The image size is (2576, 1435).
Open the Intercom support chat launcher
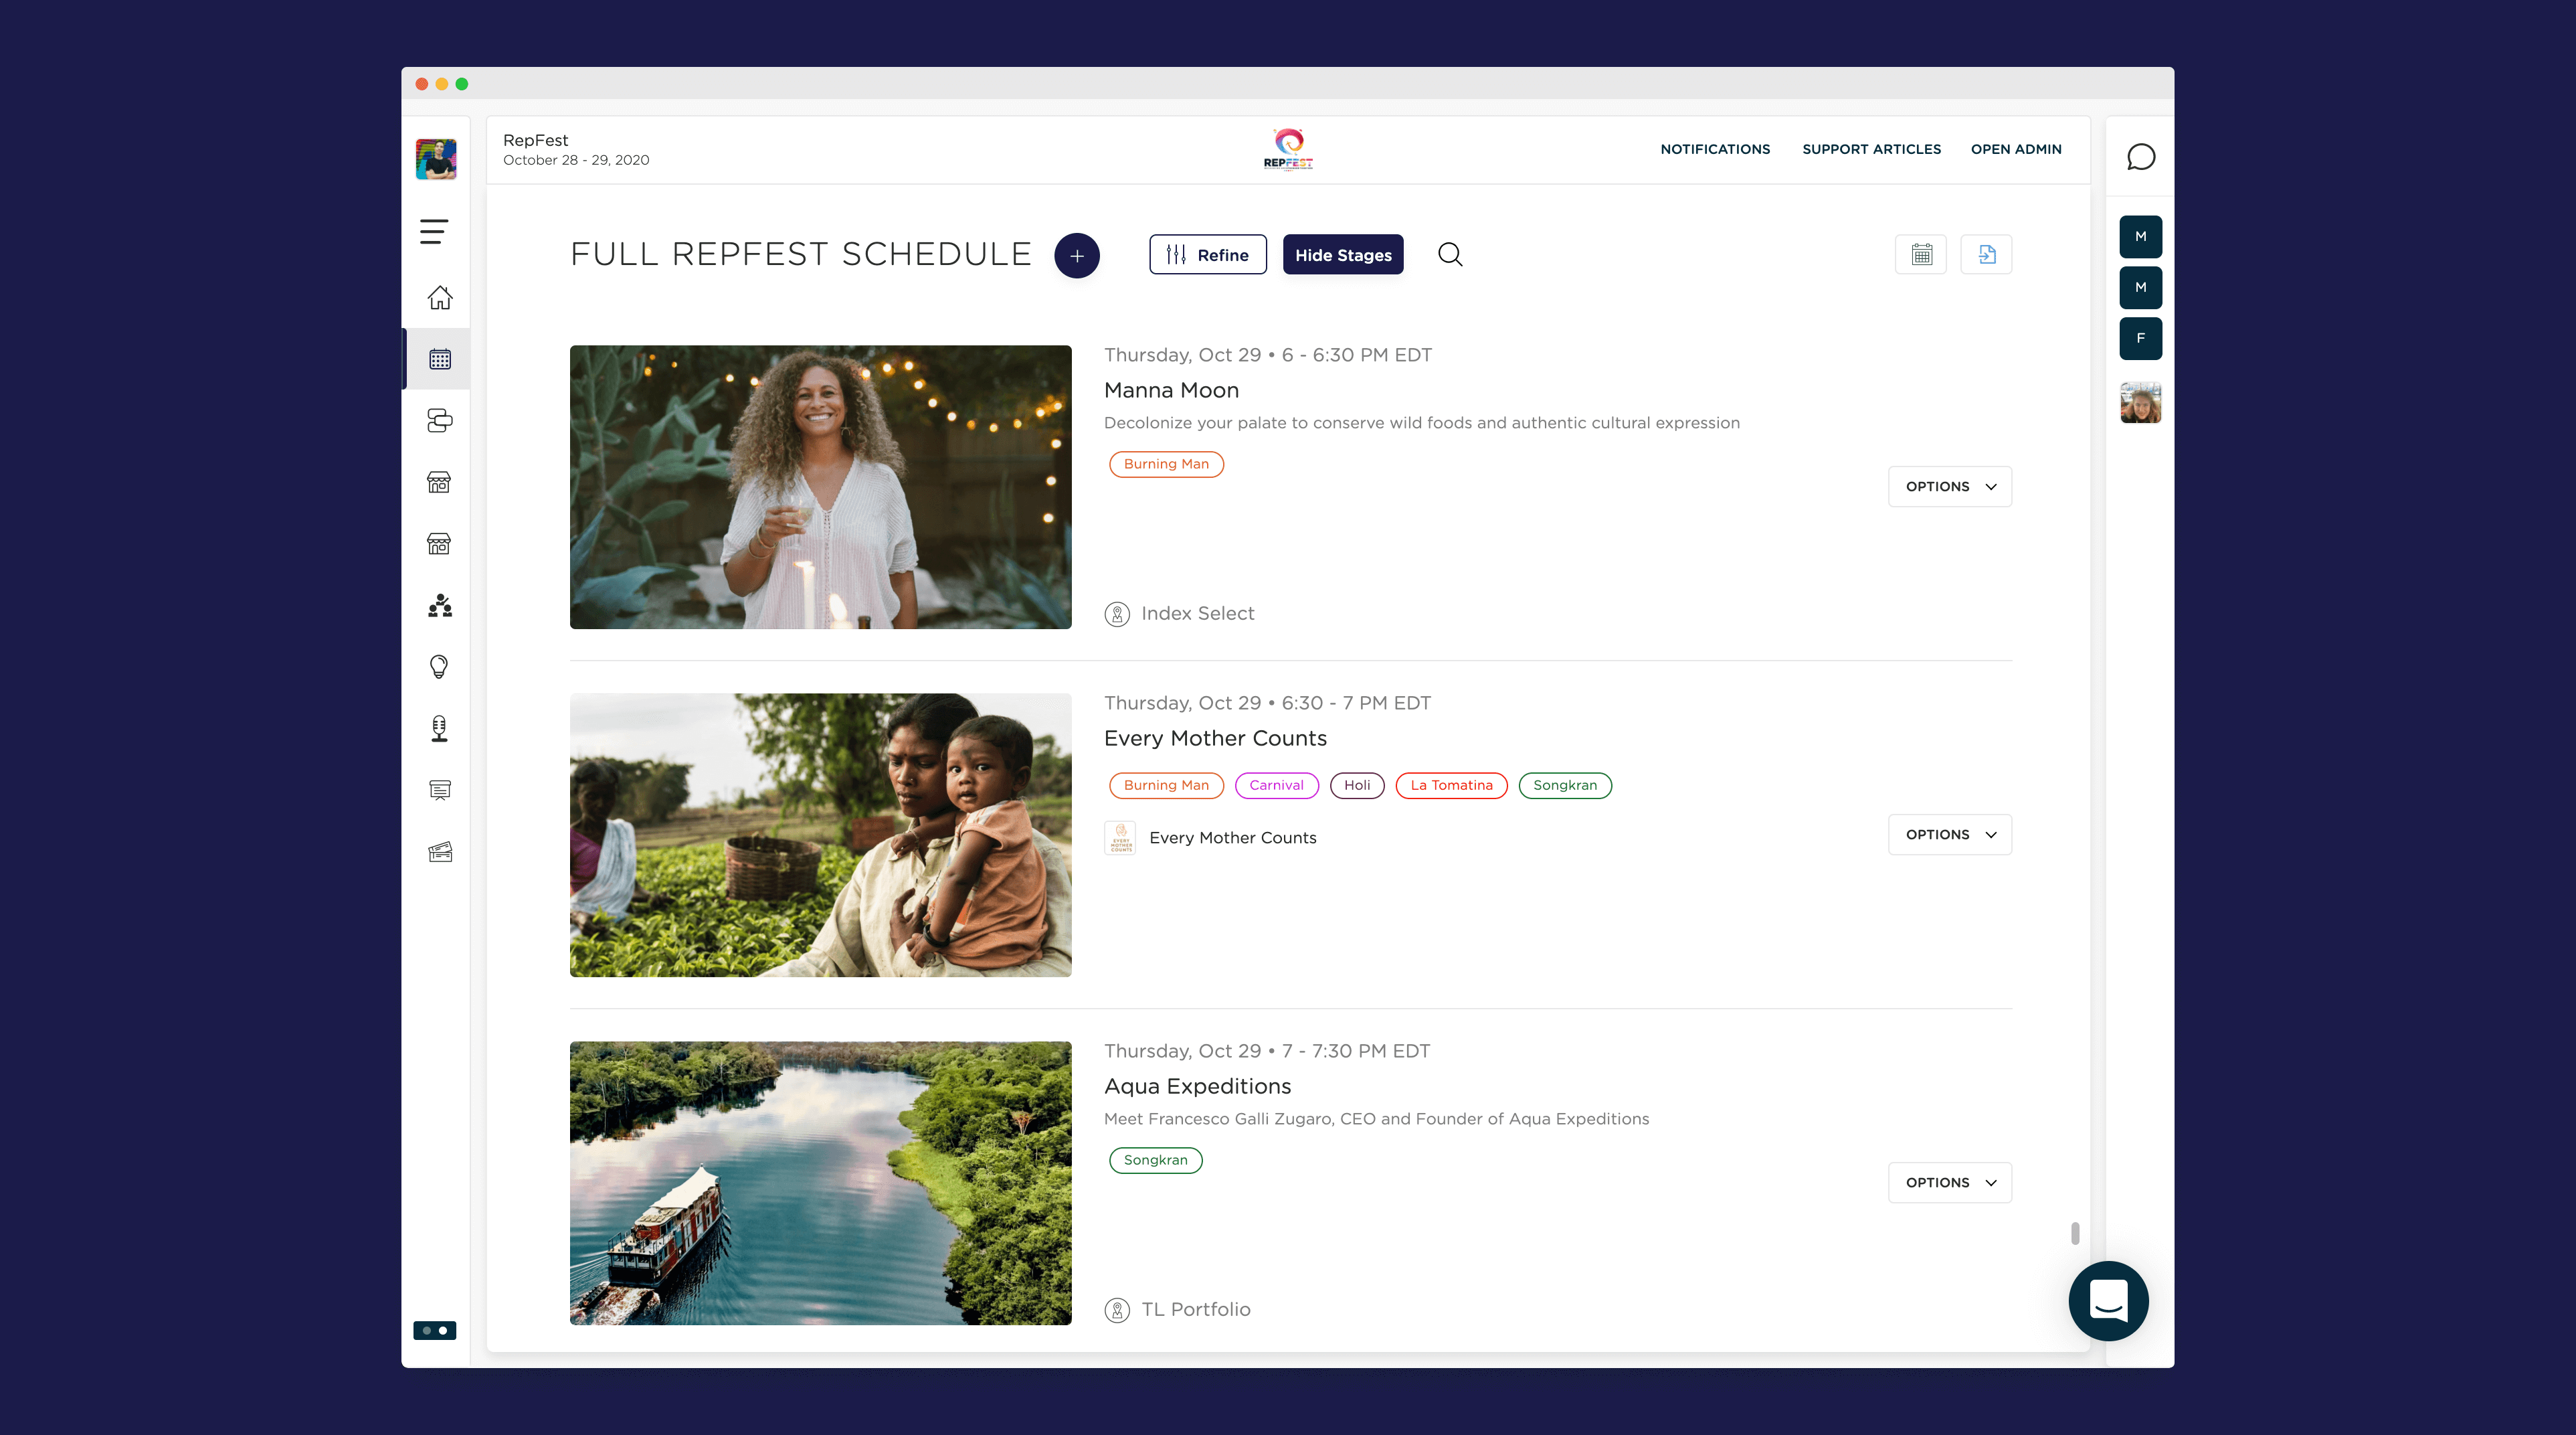tap(2108, 1300)
